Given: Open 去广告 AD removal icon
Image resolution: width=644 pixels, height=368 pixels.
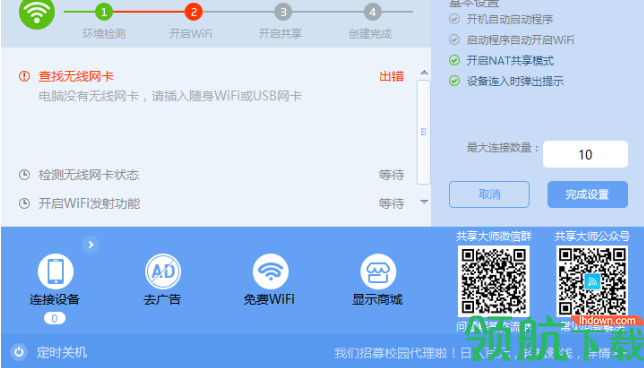Looking at the screenshot, I should pyautogui.click(x=163, y=271).
